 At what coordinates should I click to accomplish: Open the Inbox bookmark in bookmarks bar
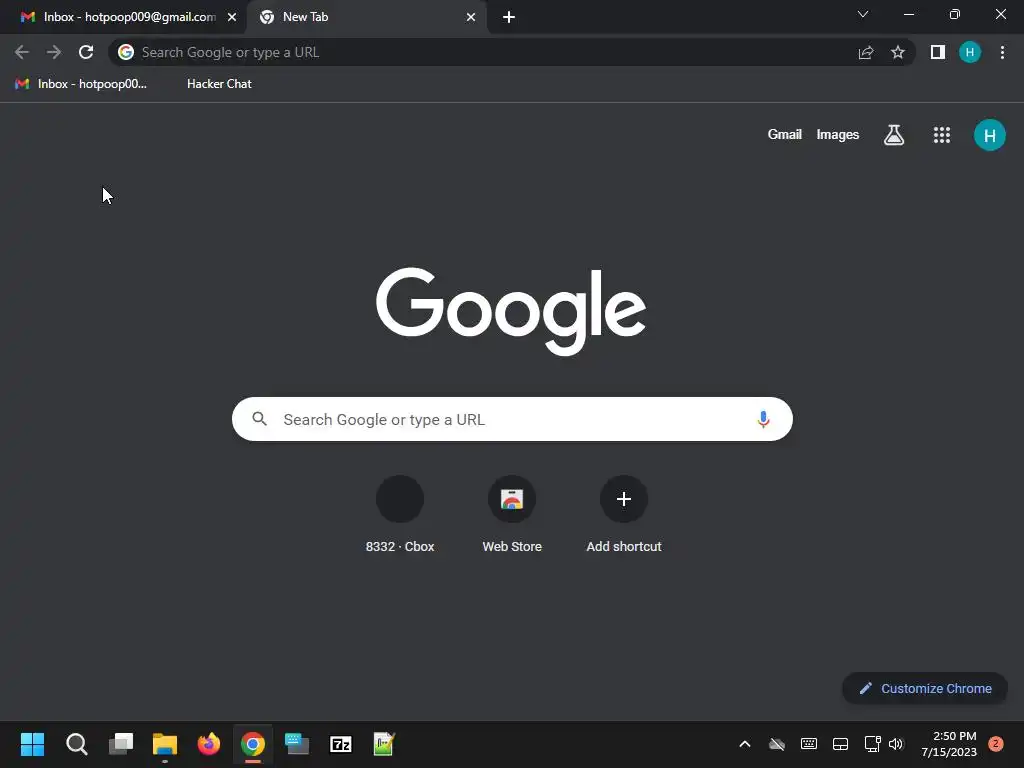80,84
